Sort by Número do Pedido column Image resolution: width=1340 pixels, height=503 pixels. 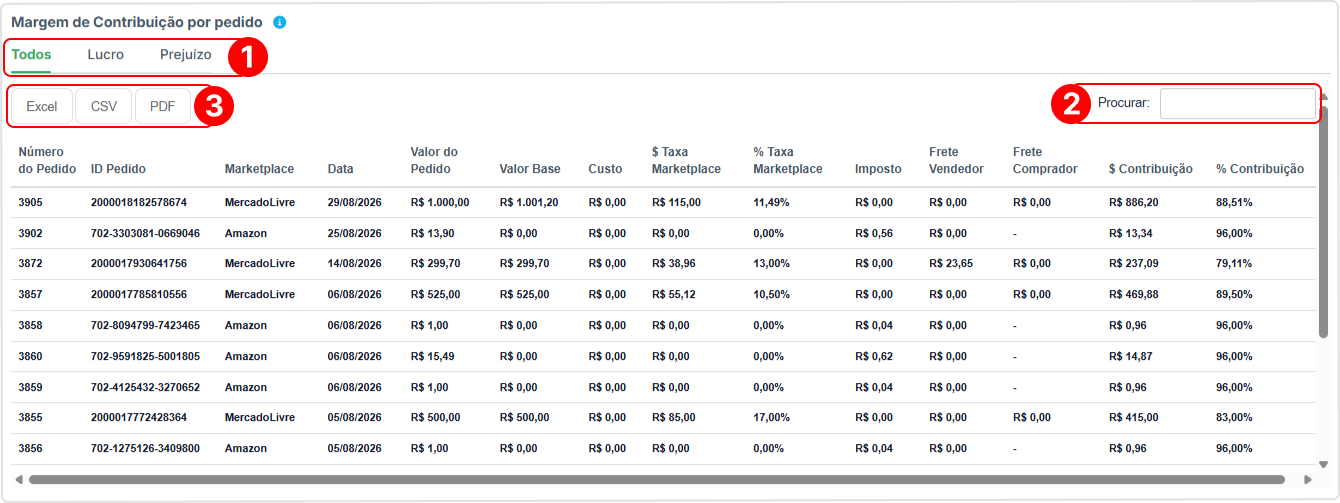(47, 160)
